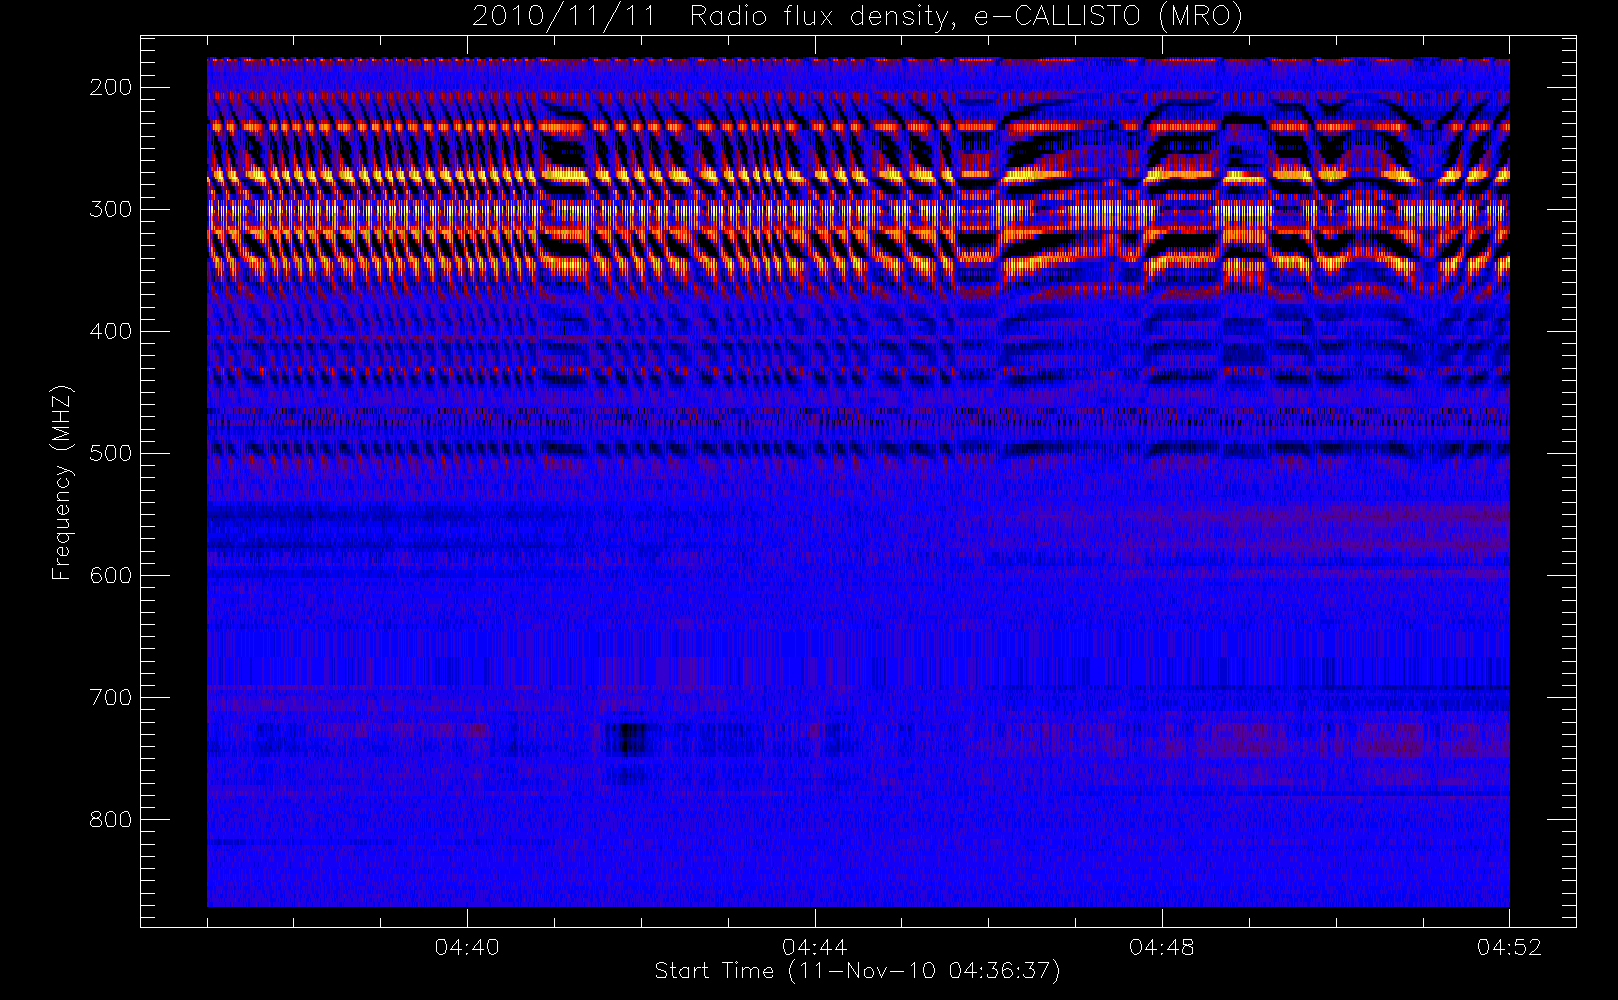
Task: Click the 'Frequency (MHz)' axis label
Action: point(62,482)
